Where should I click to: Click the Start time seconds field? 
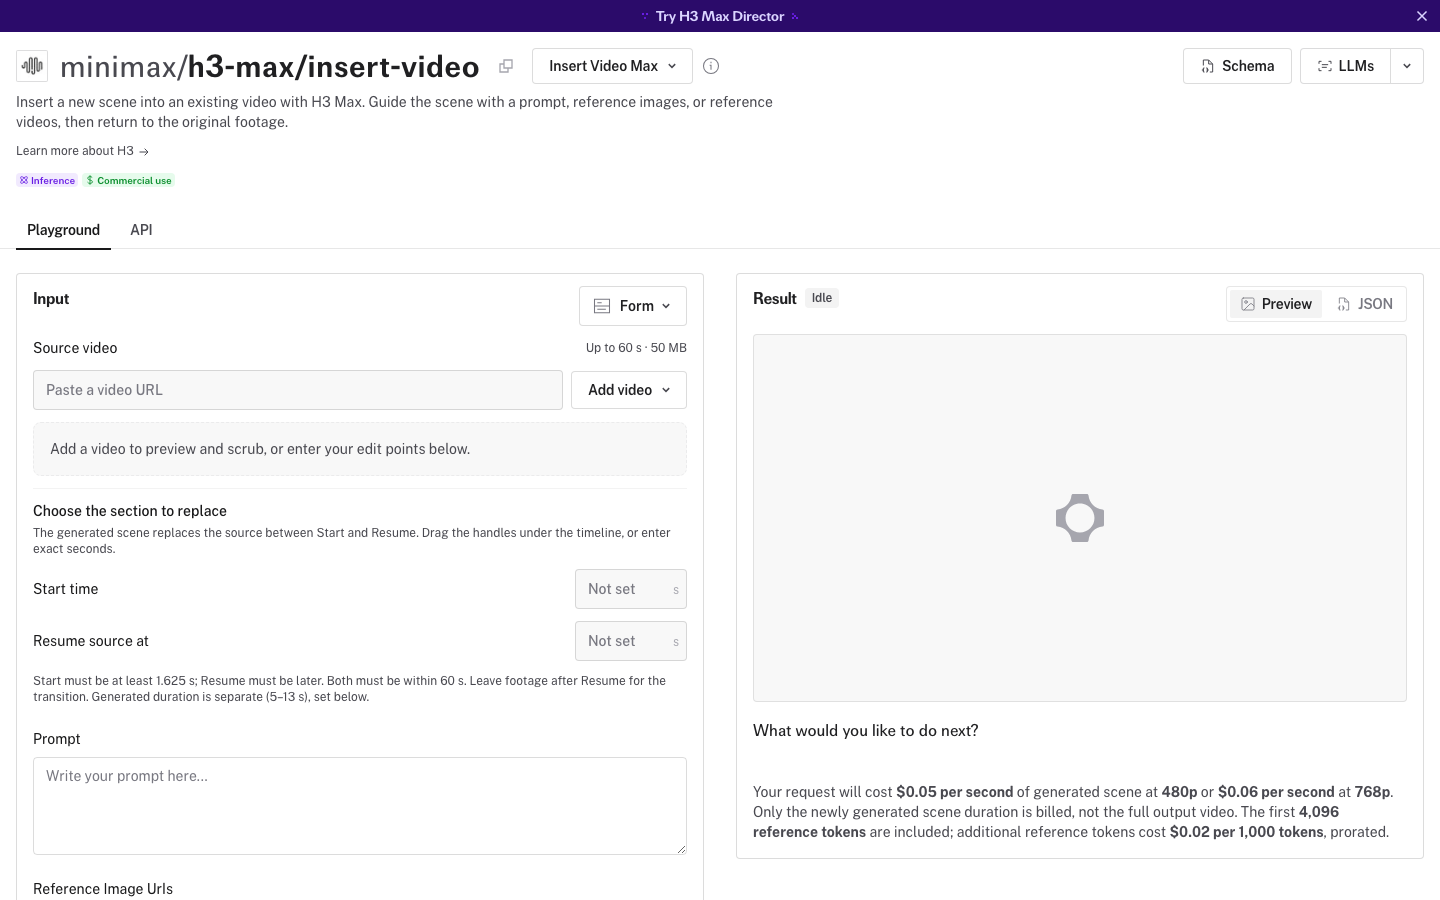point(631,589)
